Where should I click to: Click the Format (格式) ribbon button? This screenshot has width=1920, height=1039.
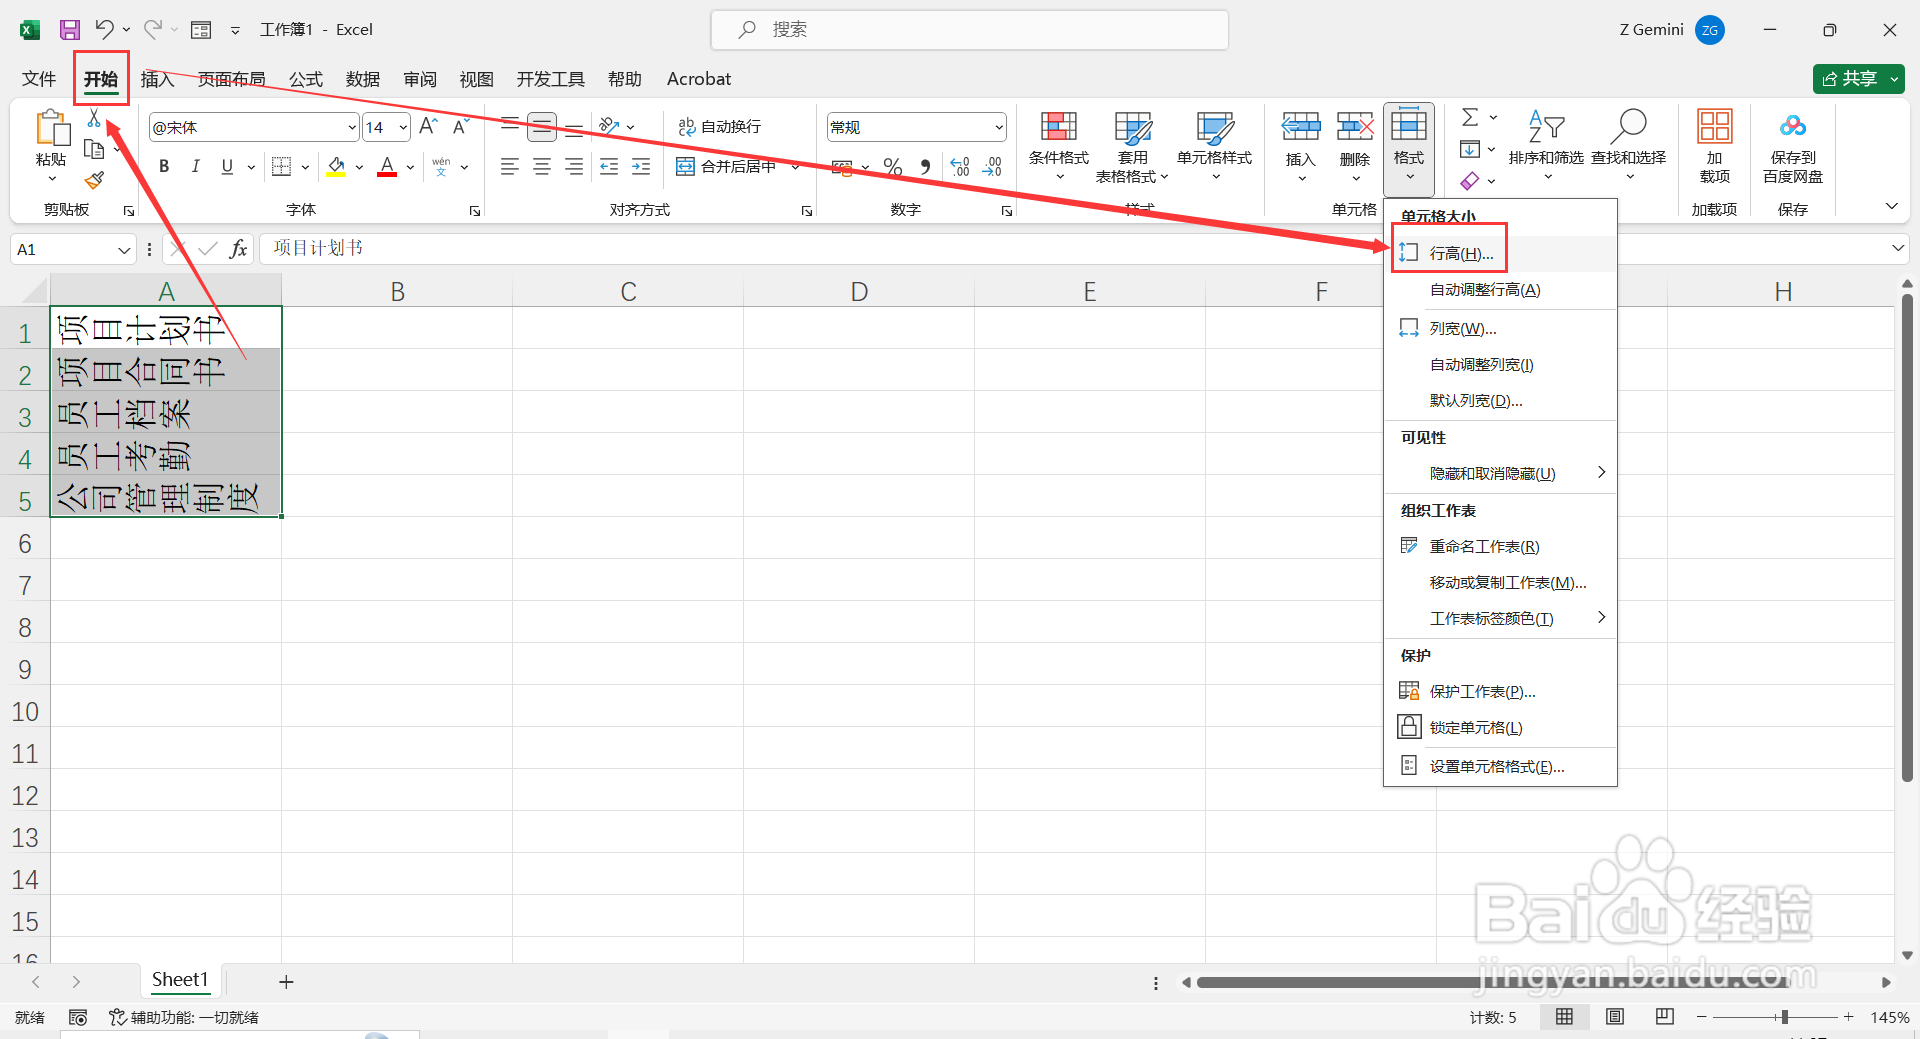click(x=1409, y=148)
